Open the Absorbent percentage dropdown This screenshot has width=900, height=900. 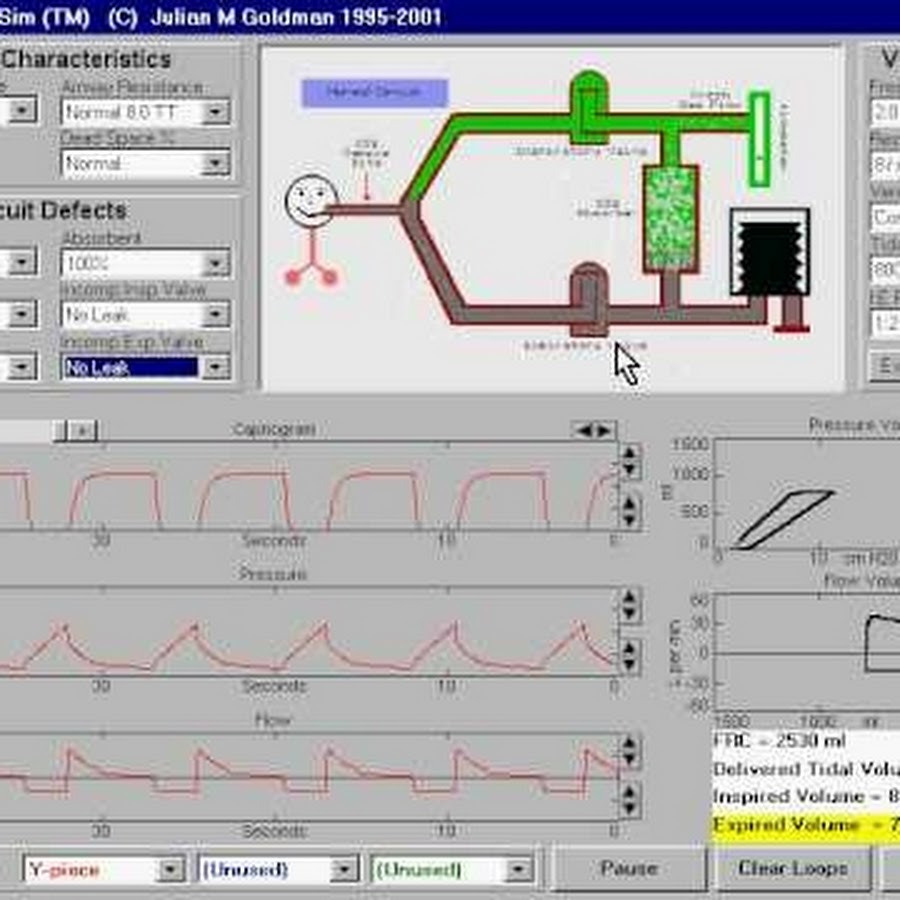pos(216,264)
